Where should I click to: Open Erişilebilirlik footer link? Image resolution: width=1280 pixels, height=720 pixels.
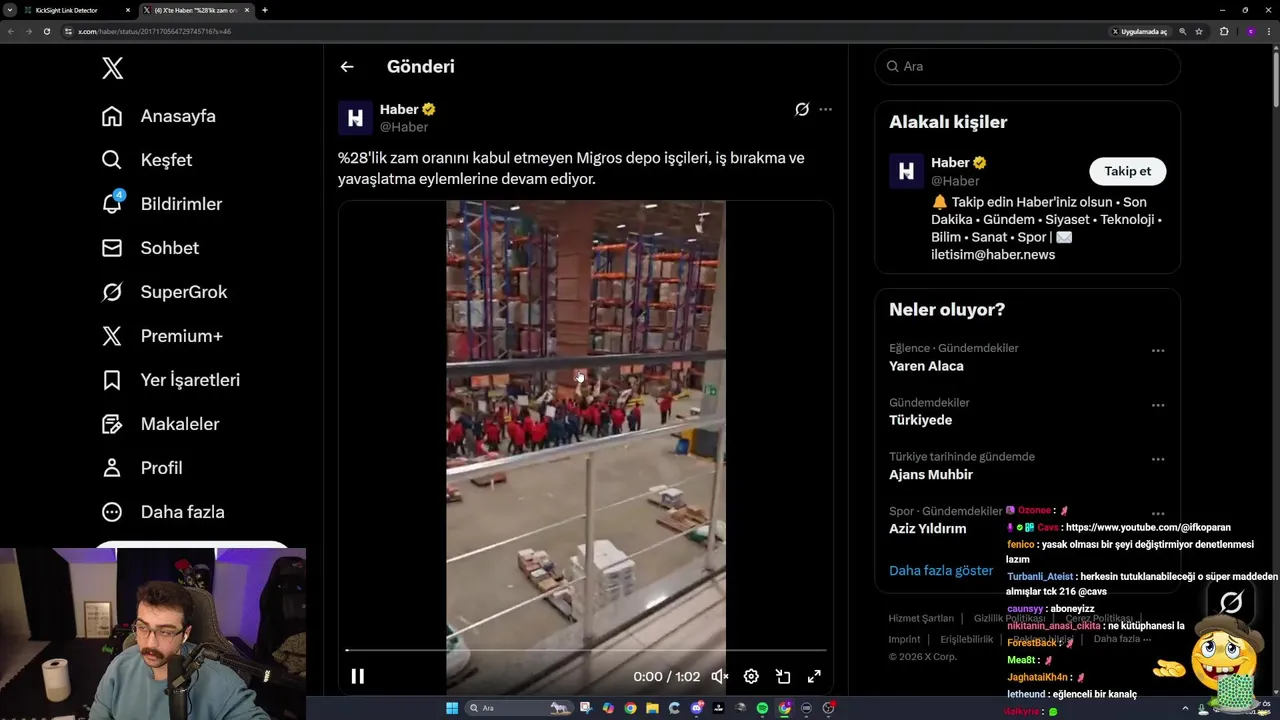[966, 639]
